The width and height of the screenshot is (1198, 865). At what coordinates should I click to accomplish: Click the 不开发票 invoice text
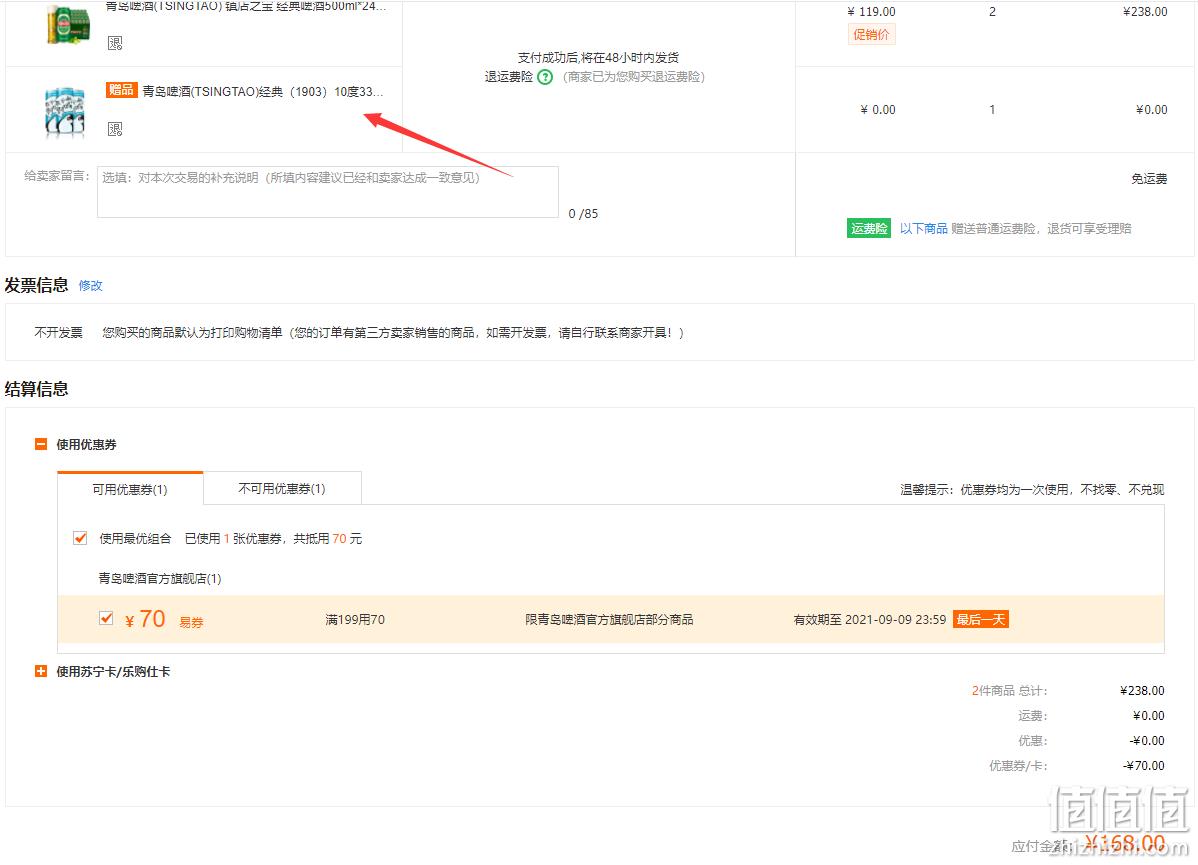point(58,332)
